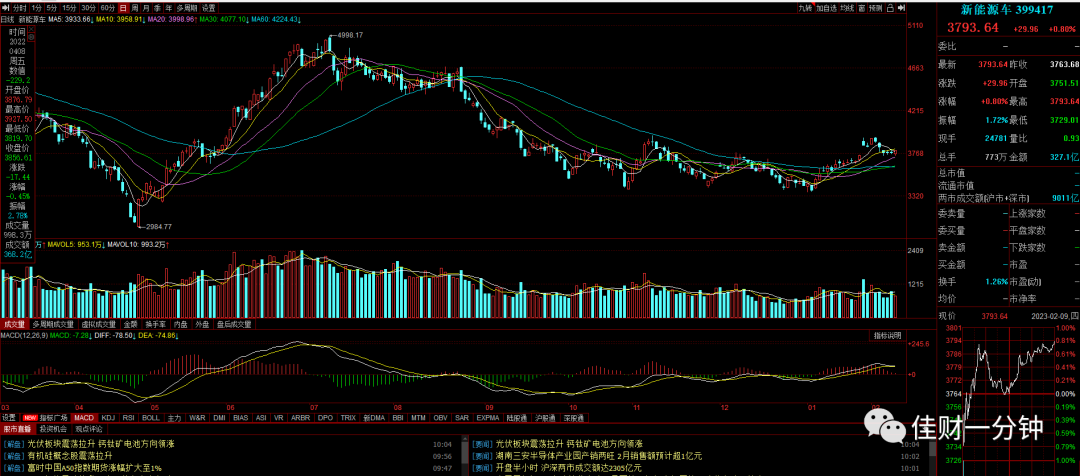Select the DPO indicator tab
Viewport: 1080px width, 476px height.
pyautogui.click(x=326, y=417)
